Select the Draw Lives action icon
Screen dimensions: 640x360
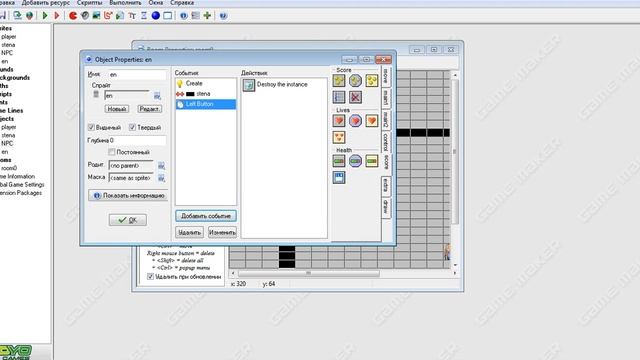coord(371,120)
